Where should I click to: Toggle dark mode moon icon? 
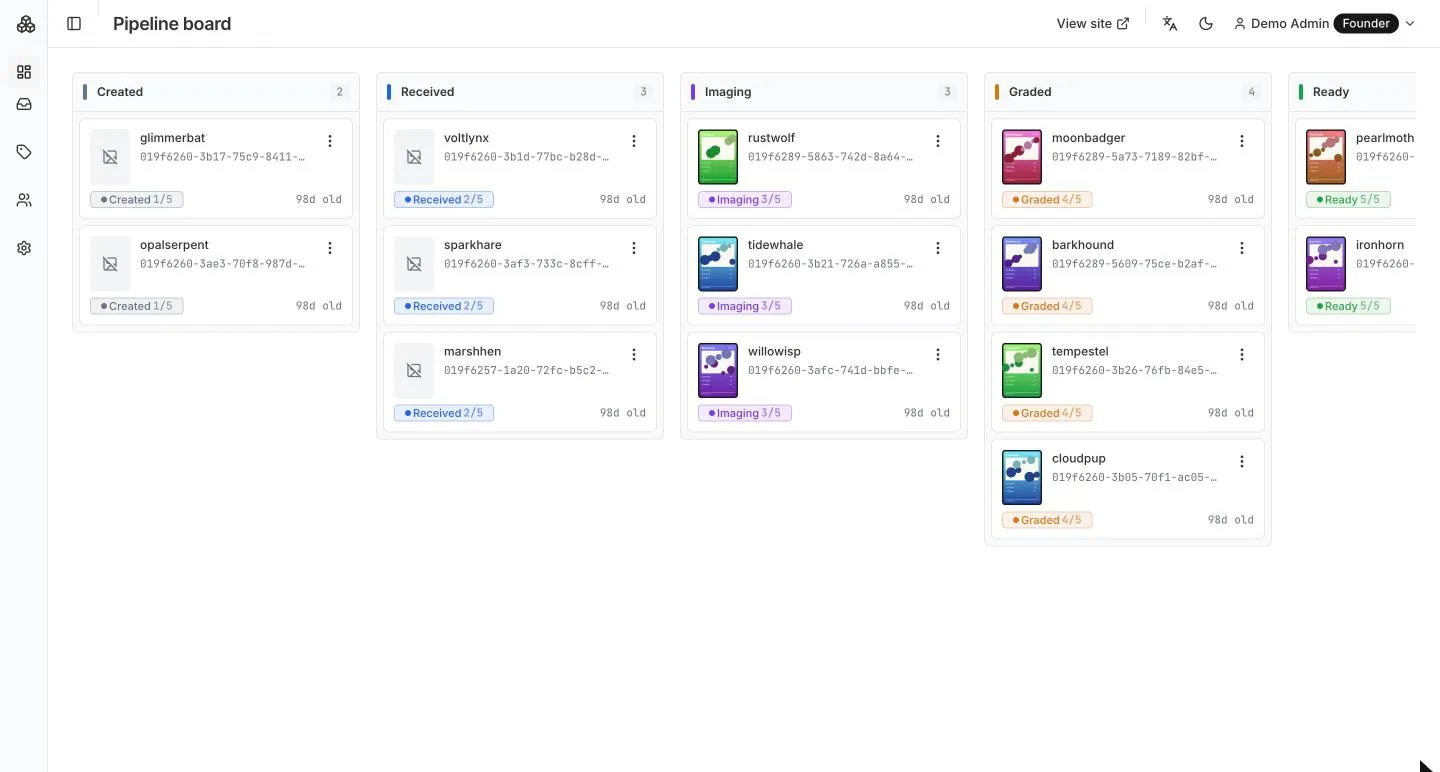[1206, 24]
